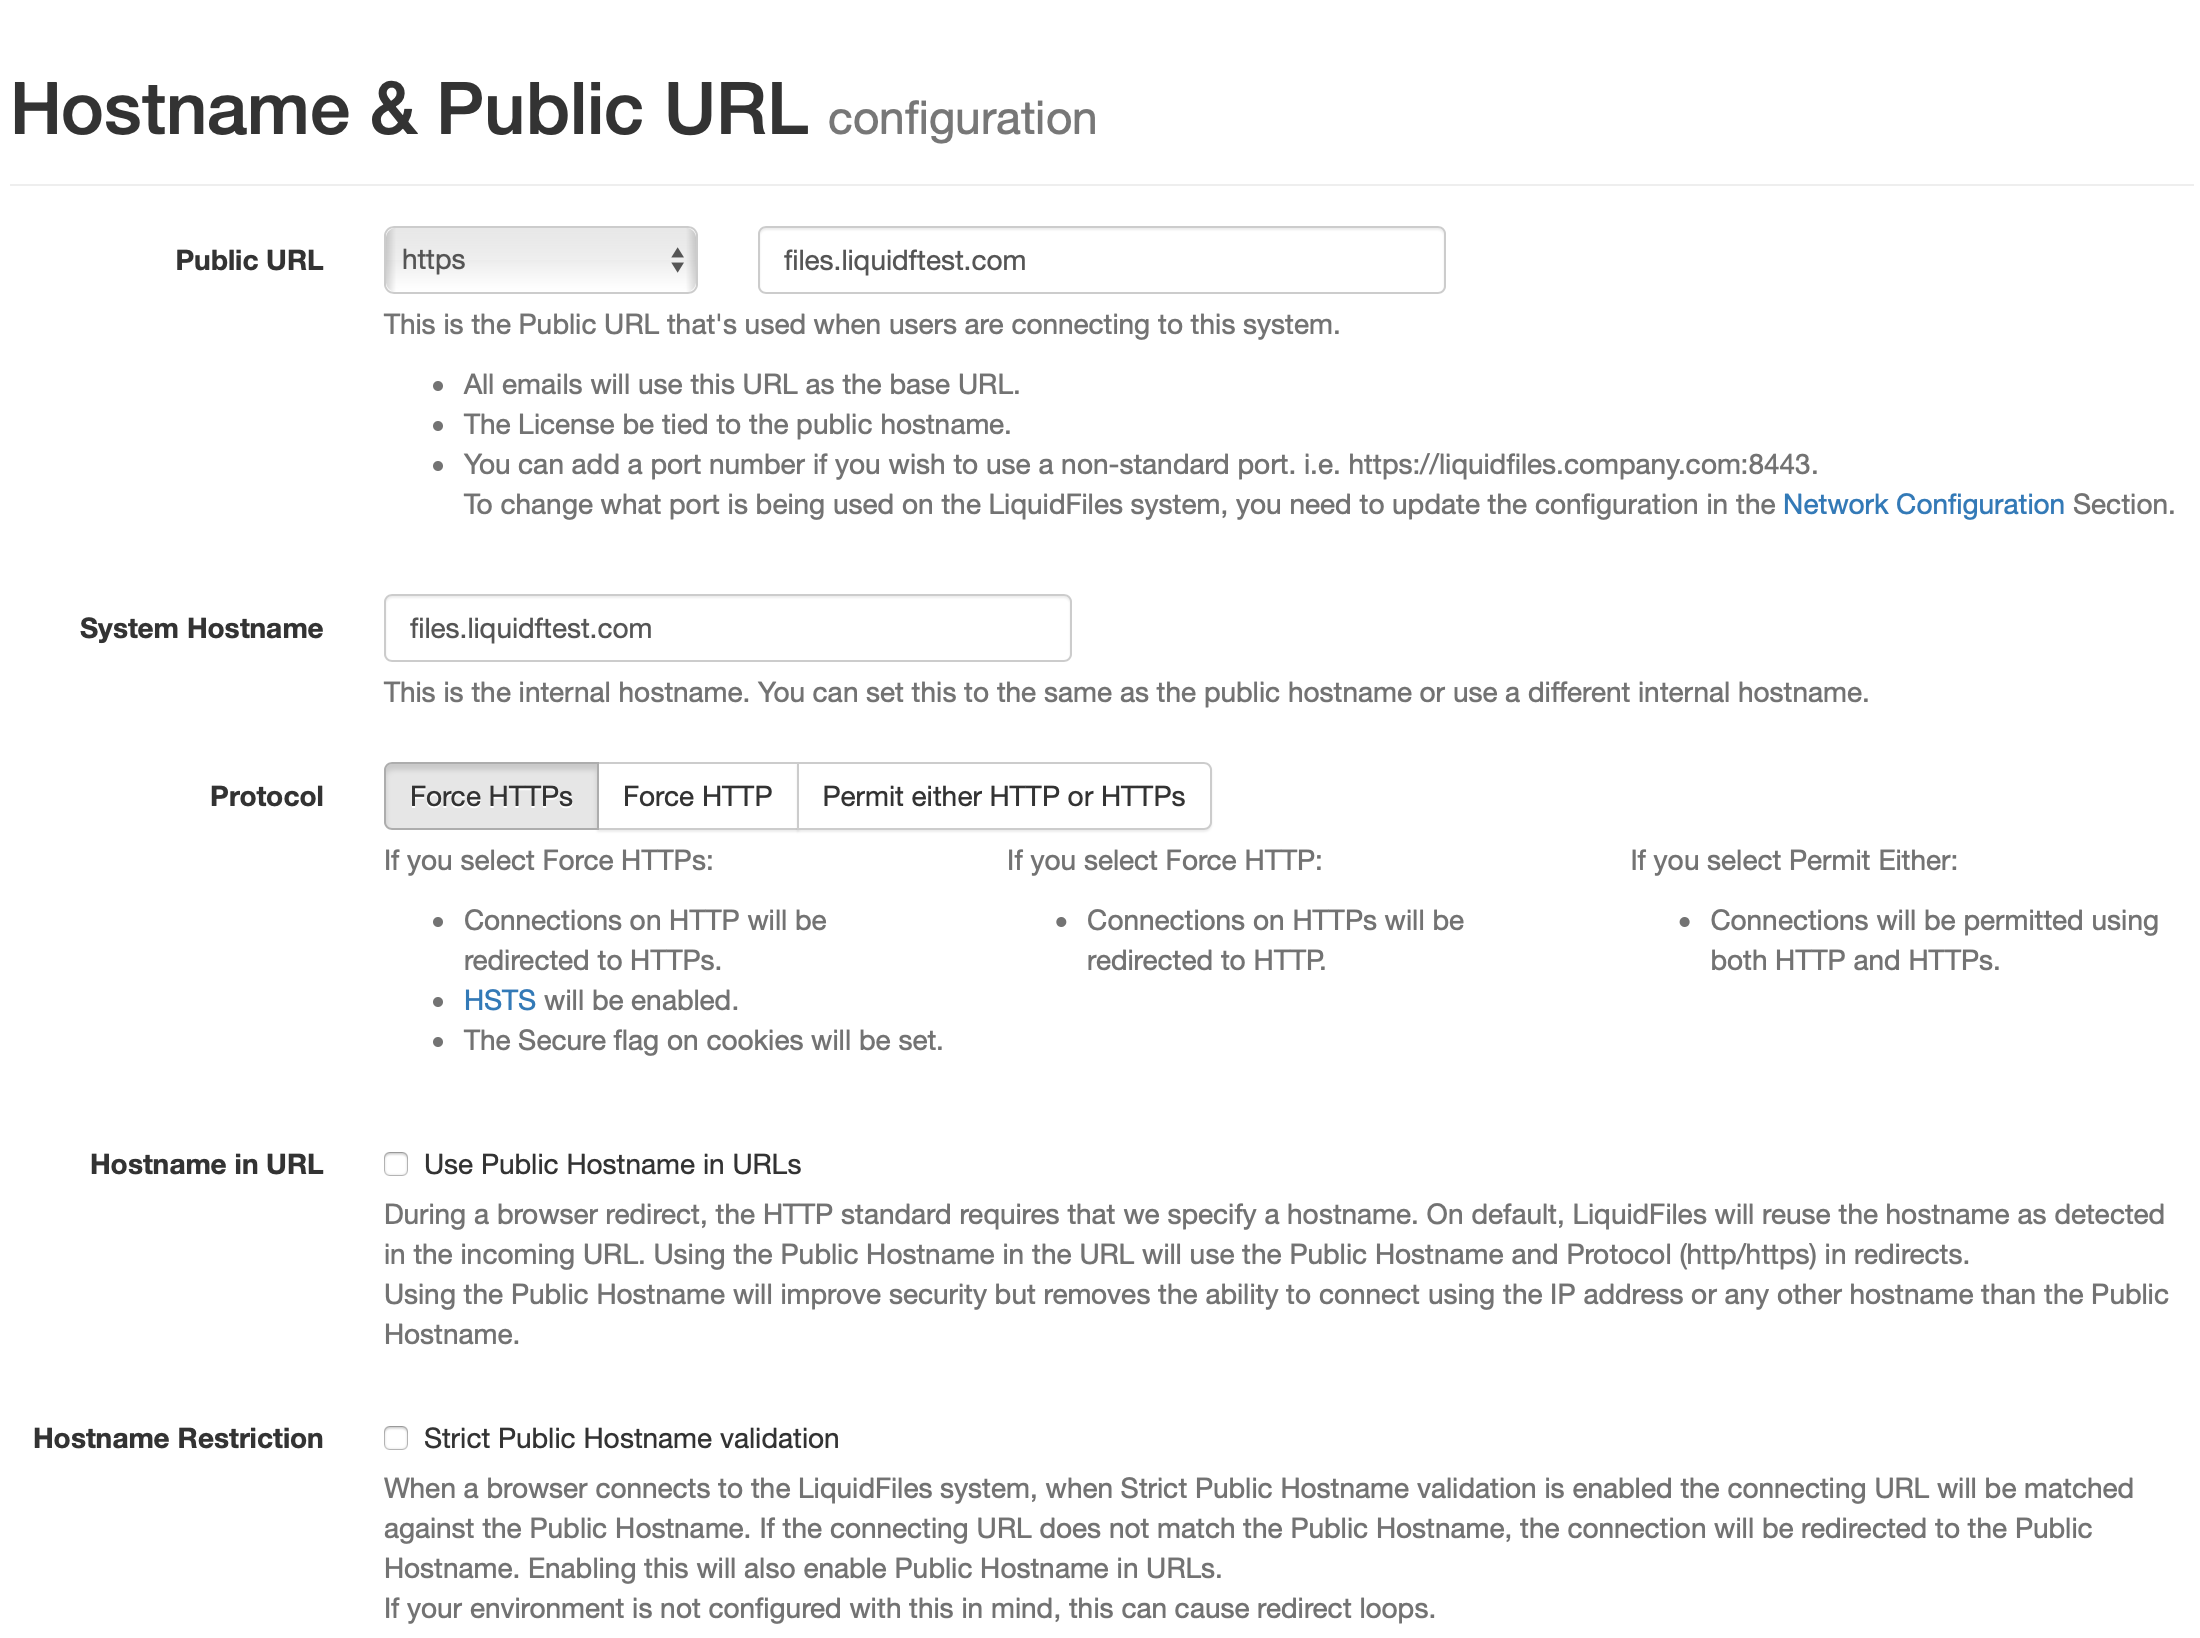Click the Public URL field label

[249, 260]
